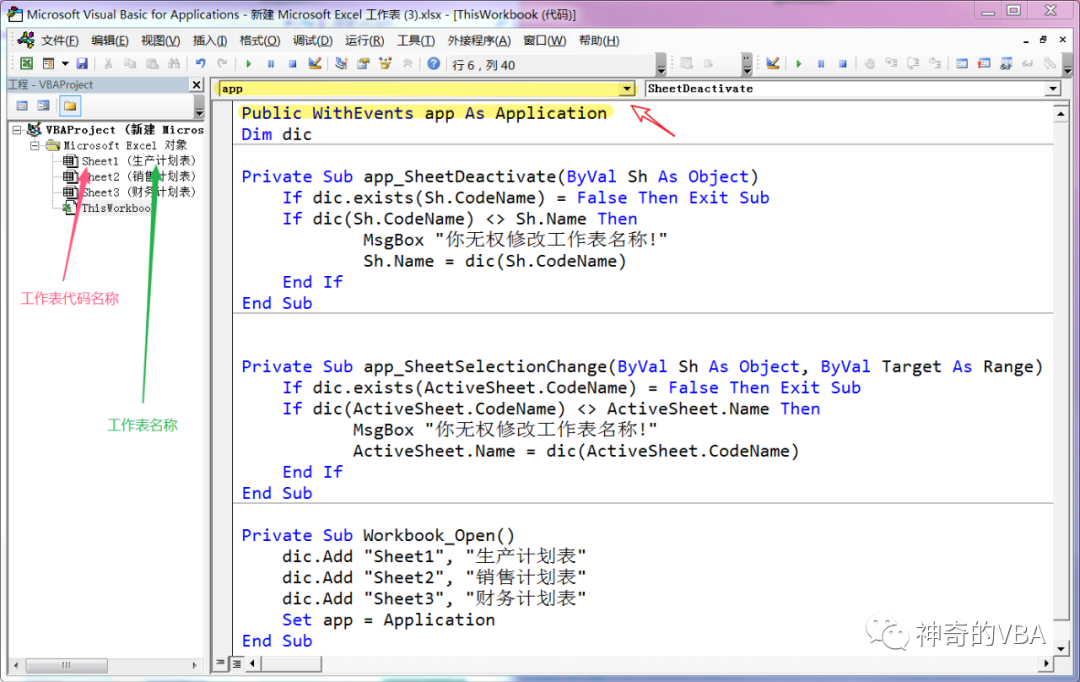Click the Step Over debug icon

point(913,64)
